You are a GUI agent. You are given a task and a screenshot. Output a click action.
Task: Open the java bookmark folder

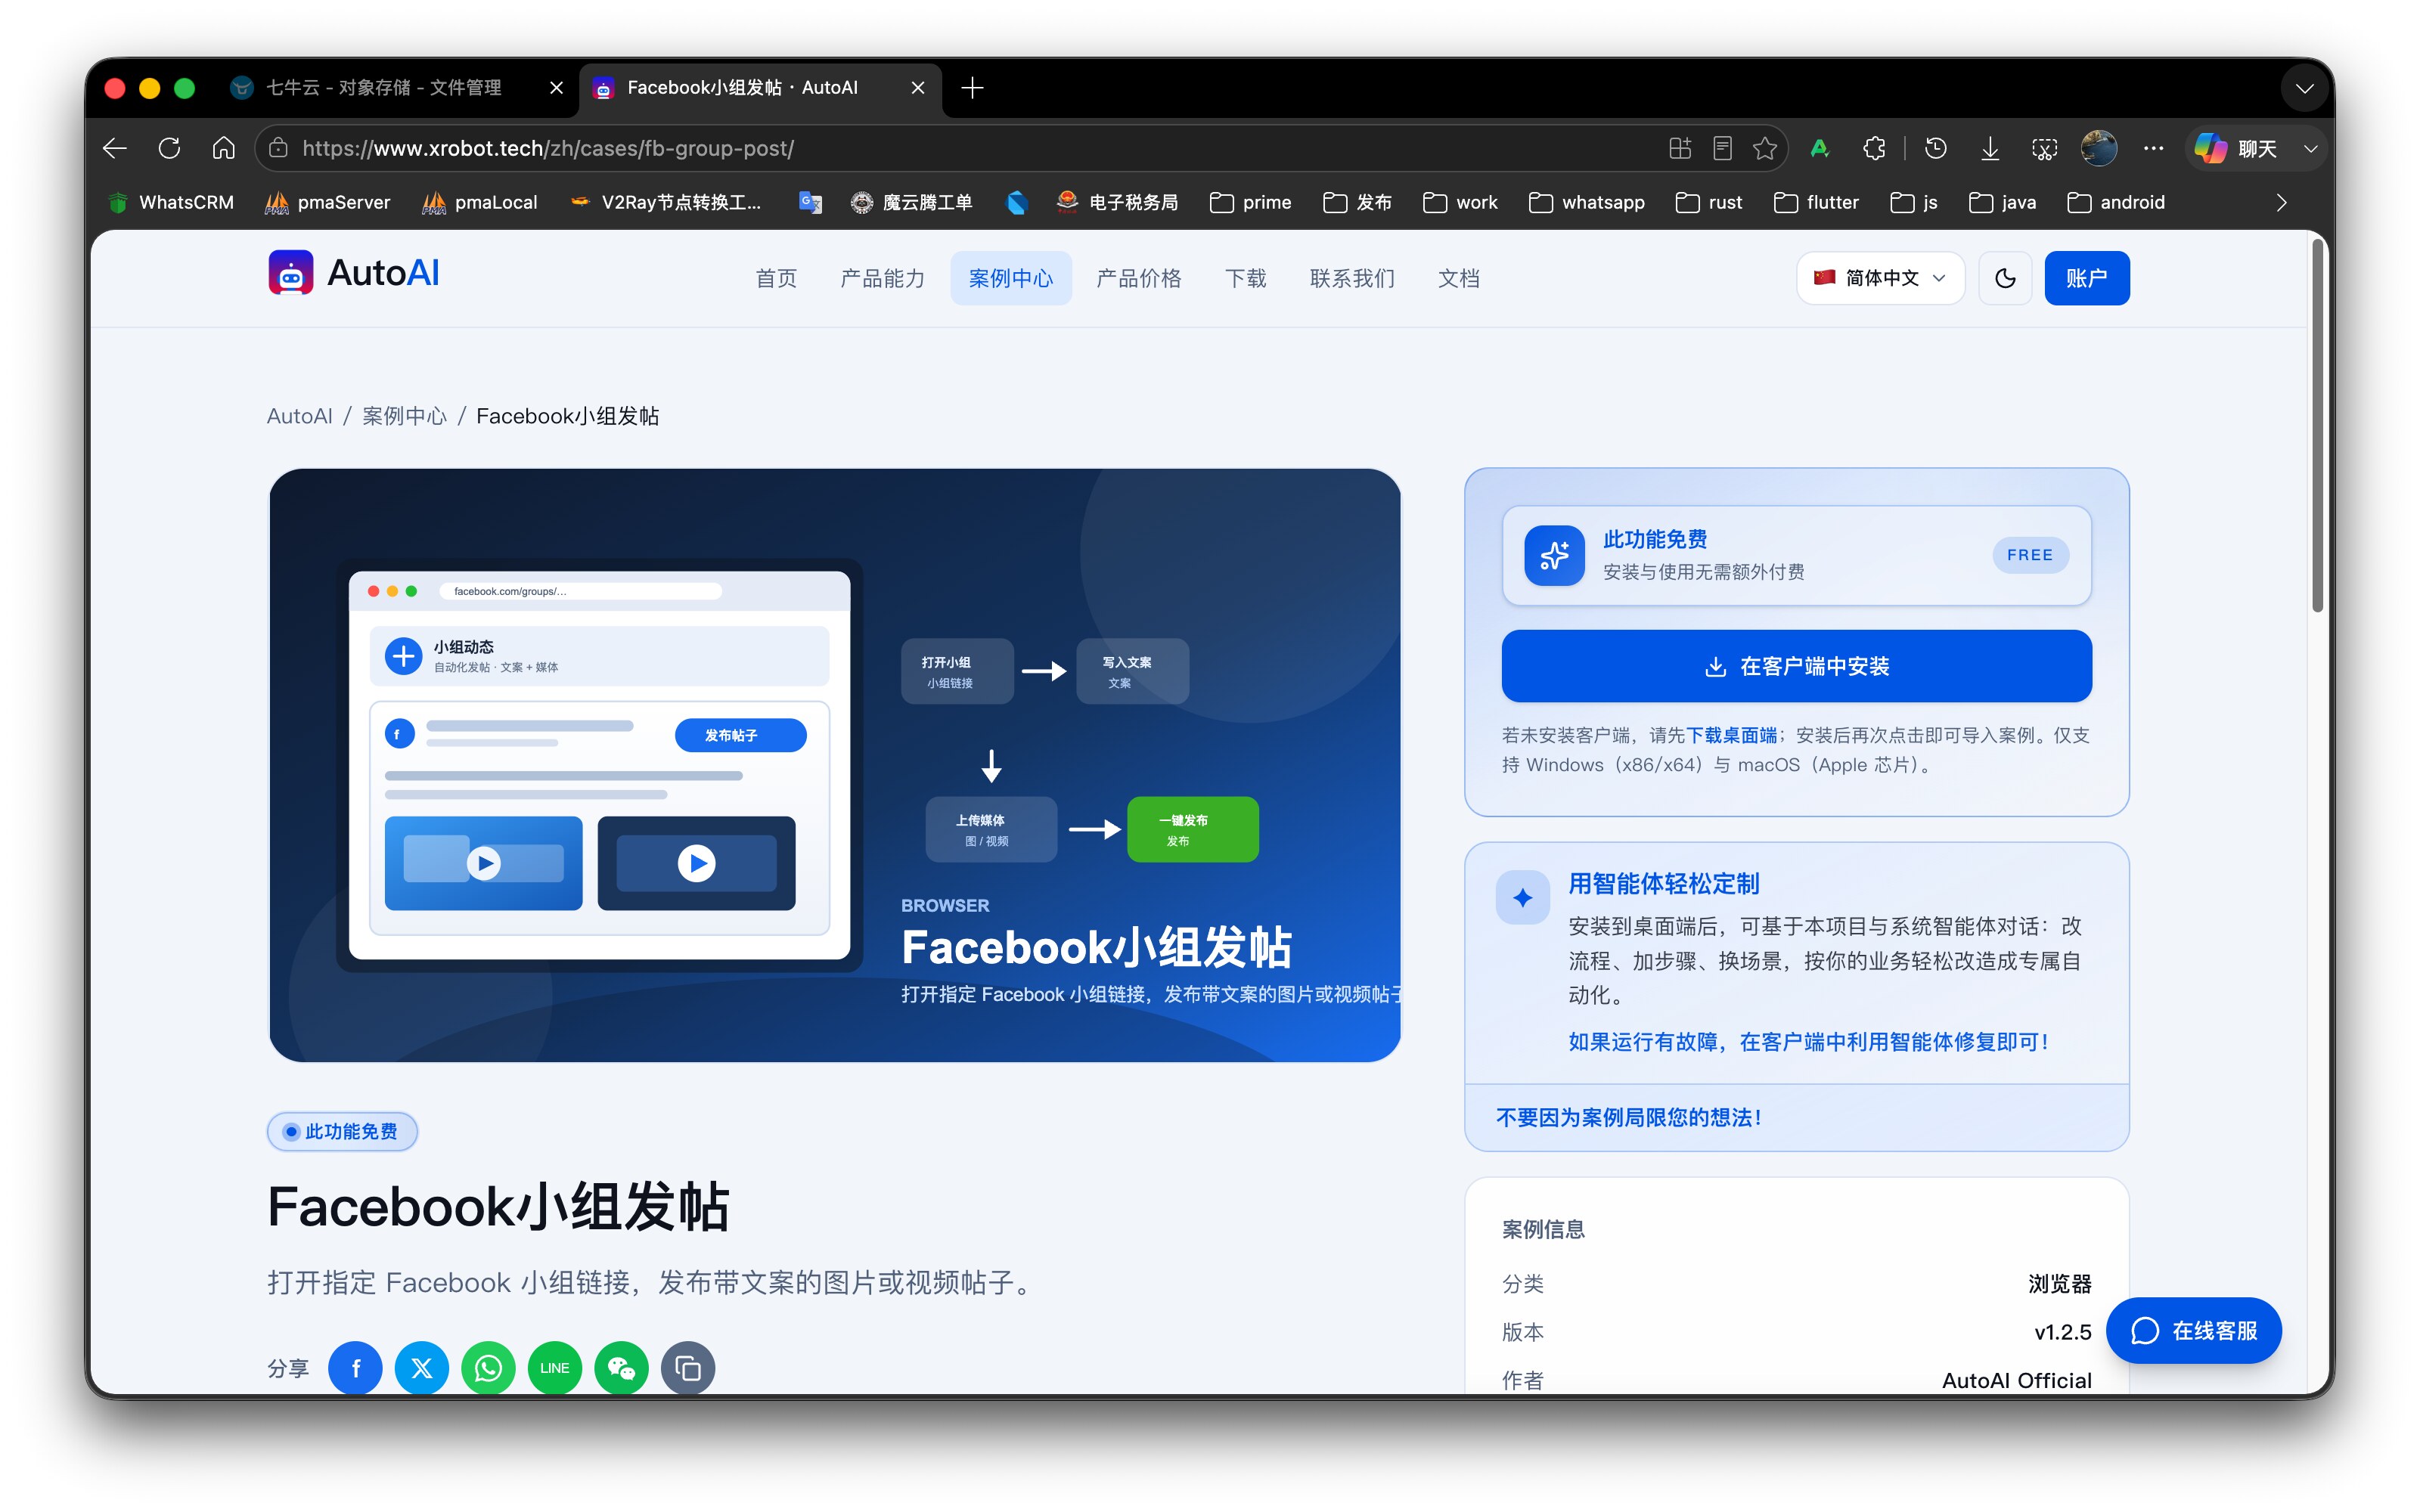pyautogui.click(x=2002, y=202)
